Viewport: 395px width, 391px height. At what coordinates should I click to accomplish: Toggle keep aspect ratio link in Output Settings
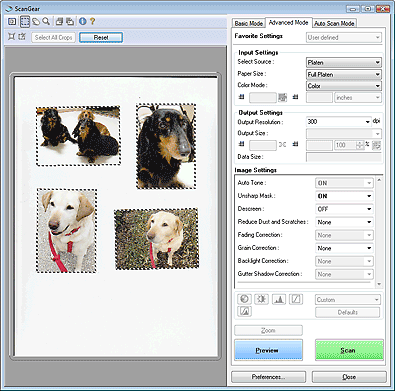pos(282,145)
